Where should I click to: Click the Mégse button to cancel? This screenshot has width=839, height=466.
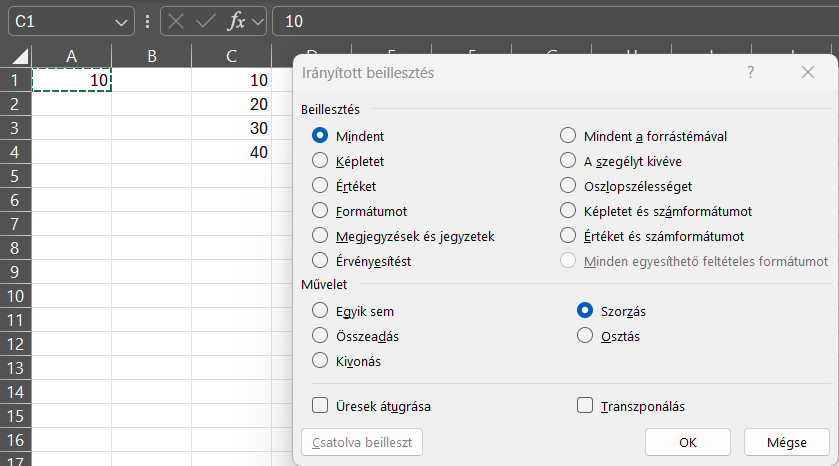[787, 442]
